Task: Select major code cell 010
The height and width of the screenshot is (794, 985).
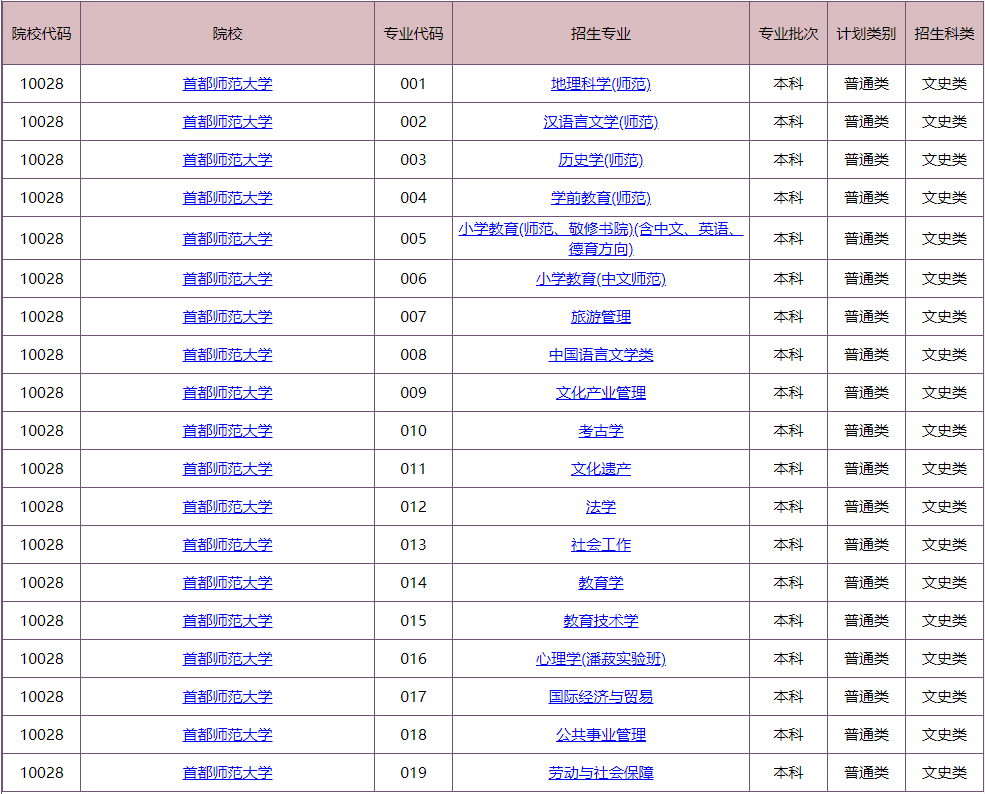Action: click(x=413, y=431)
